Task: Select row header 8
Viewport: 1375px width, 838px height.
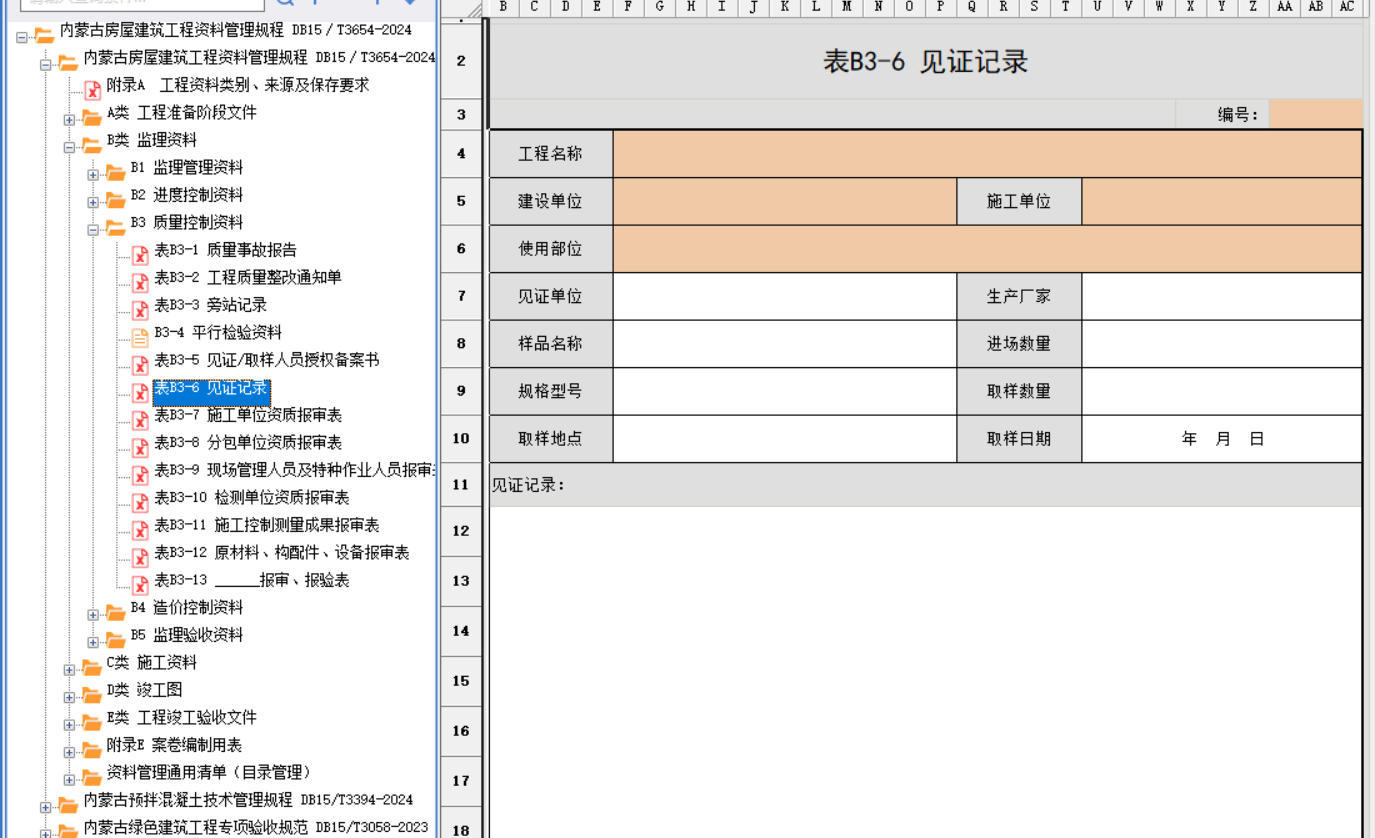Action: 461,344
